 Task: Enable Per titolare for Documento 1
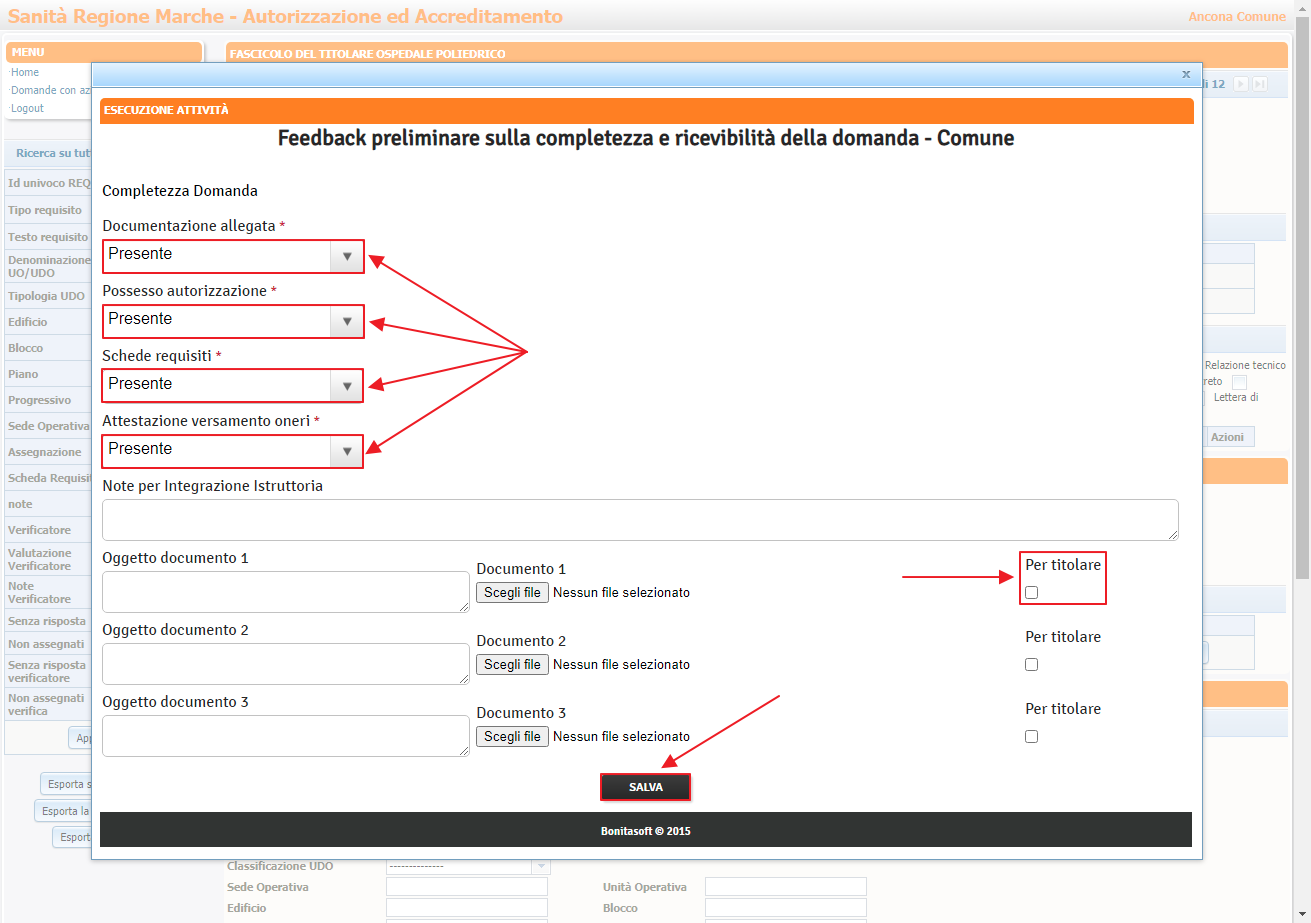click(1031, 592)
